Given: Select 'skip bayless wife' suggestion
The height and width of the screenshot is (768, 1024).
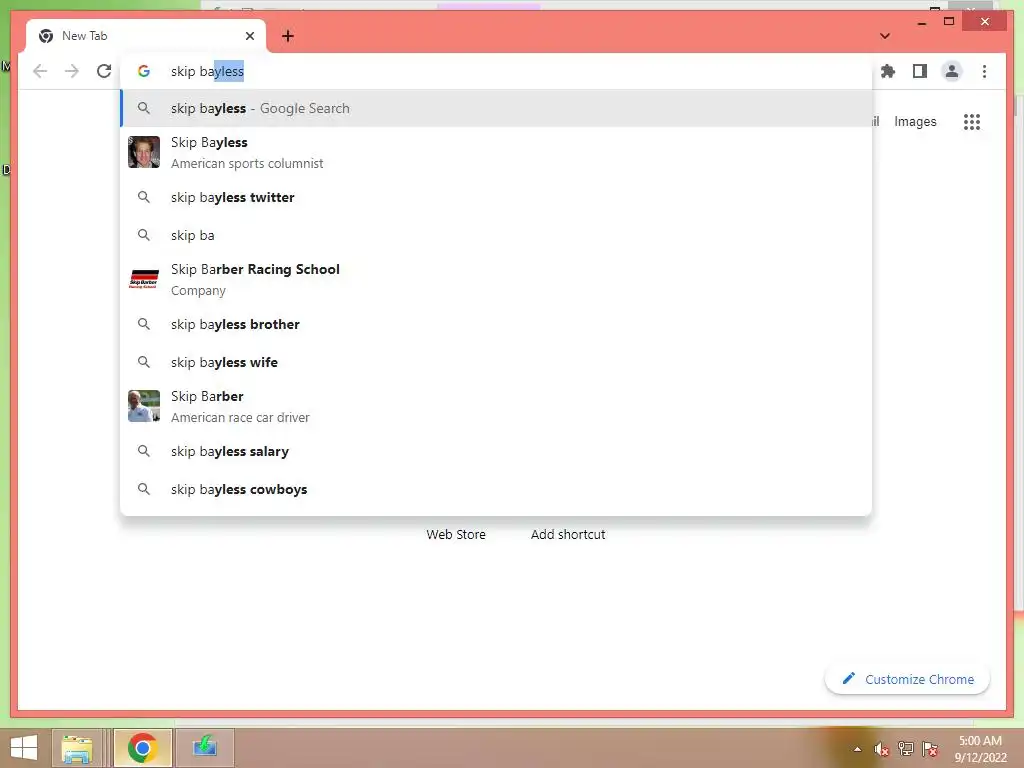Looking at the screenshot, I should pos(496,362).
